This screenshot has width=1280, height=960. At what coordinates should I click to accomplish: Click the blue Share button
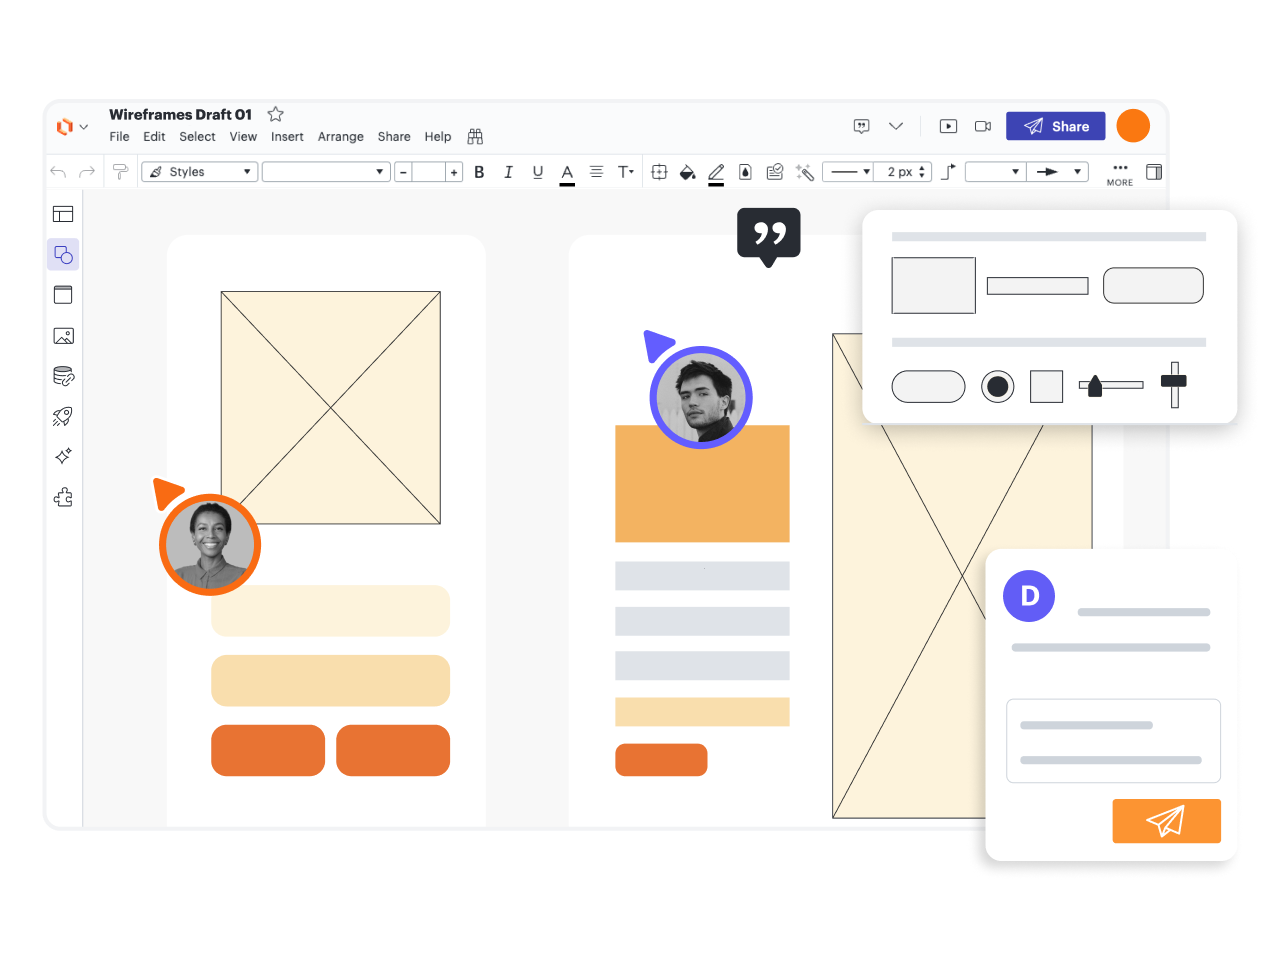[1055, 126]
